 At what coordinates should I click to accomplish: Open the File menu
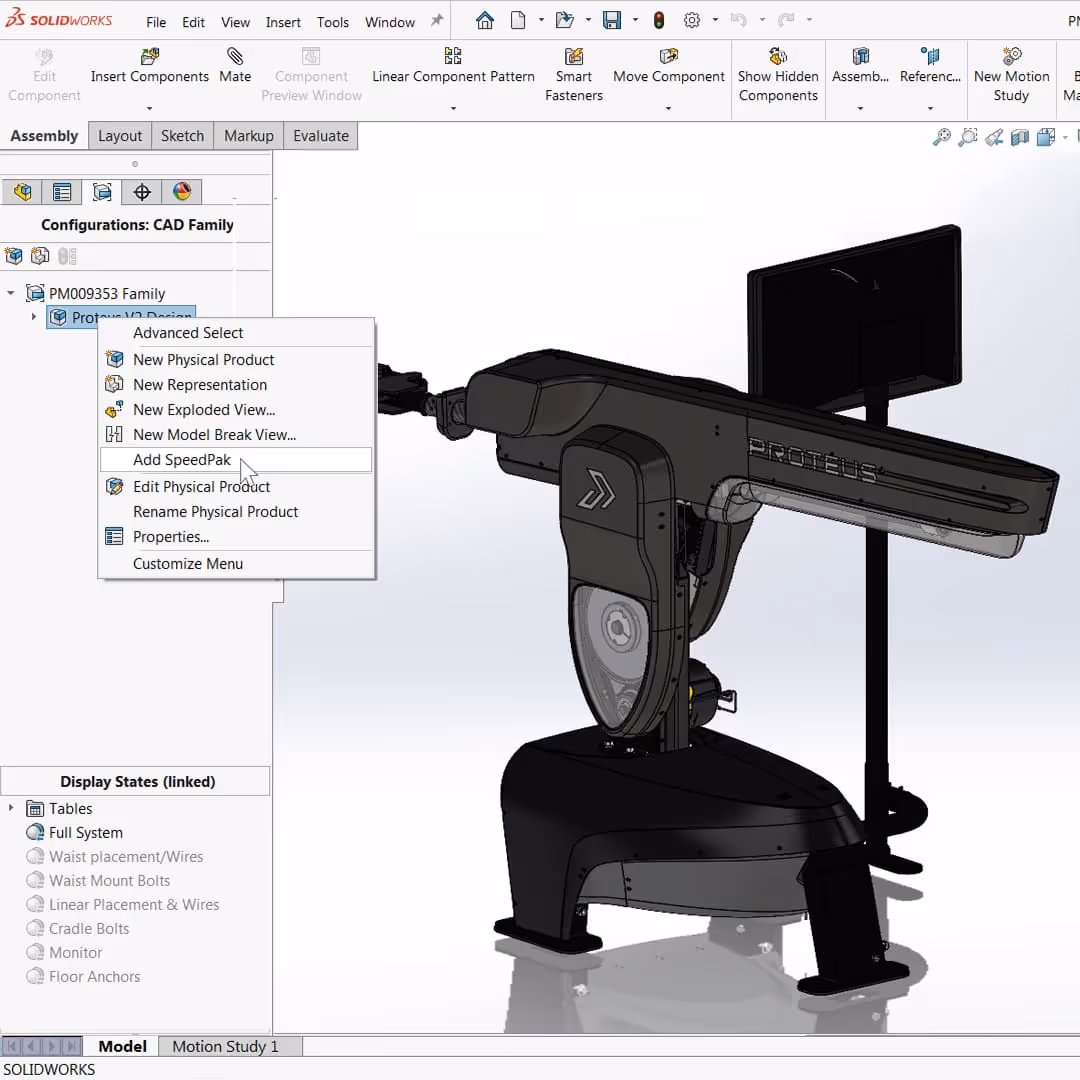[x=156, y=22]
